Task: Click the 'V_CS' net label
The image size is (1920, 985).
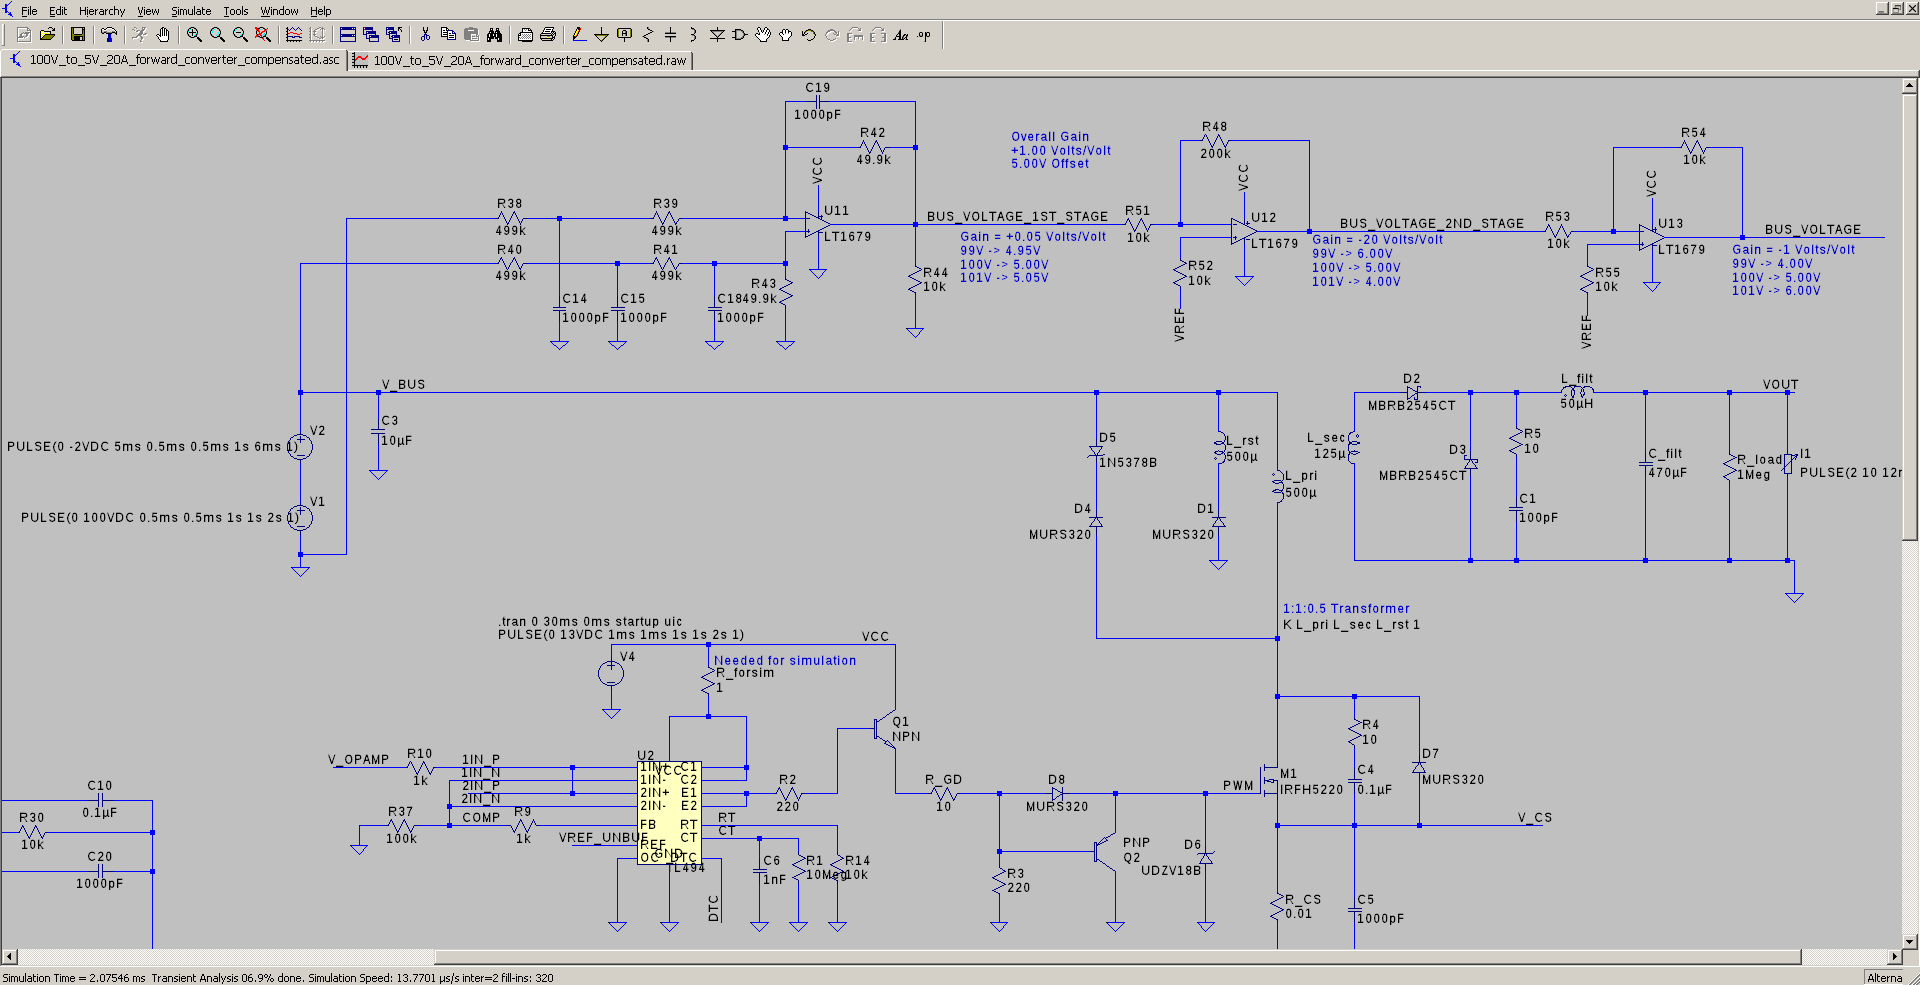Action: [x=1535, y=818]
